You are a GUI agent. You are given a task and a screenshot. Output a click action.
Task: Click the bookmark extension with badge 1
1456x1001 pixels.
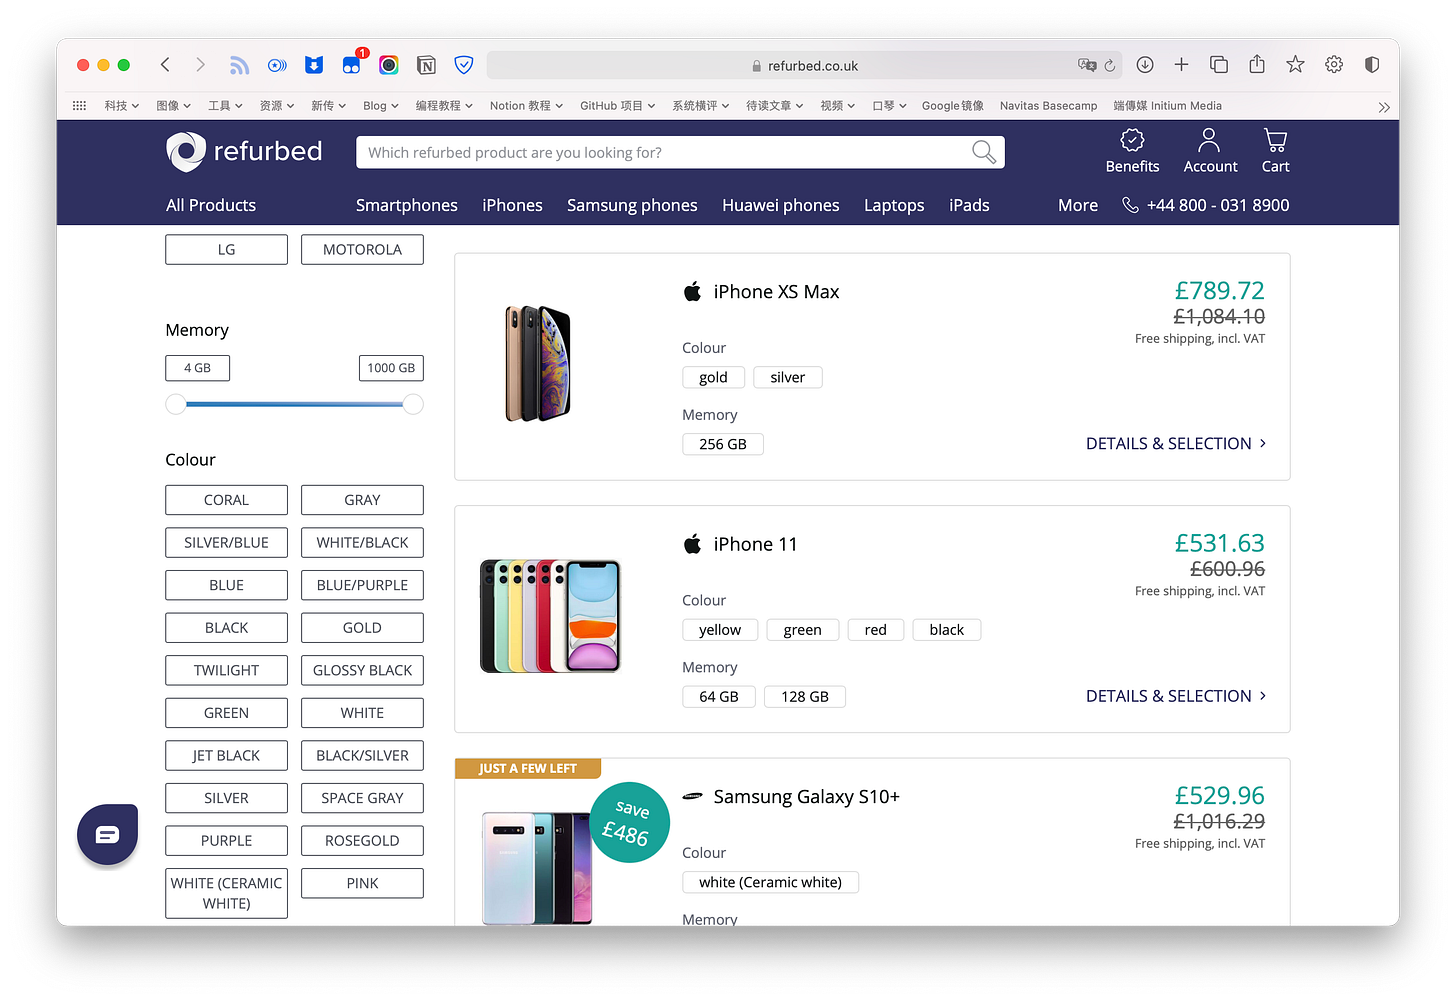click(352, 63)
